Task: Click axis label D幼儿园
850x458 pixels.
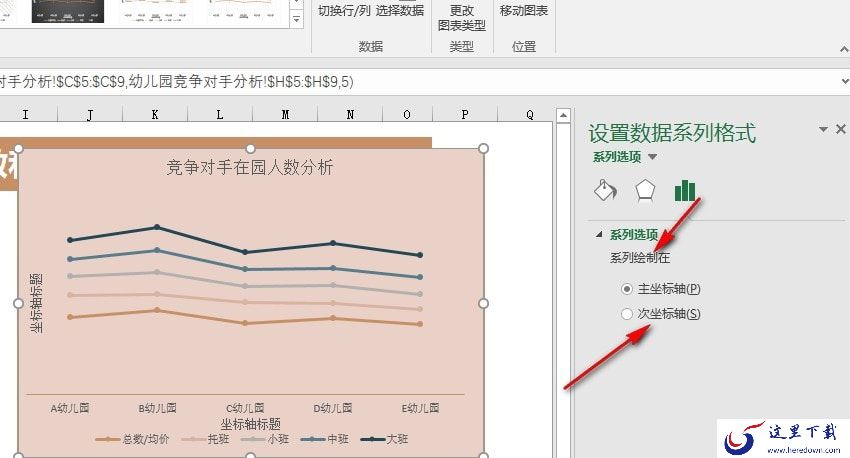Action: (x=333, y=408)
